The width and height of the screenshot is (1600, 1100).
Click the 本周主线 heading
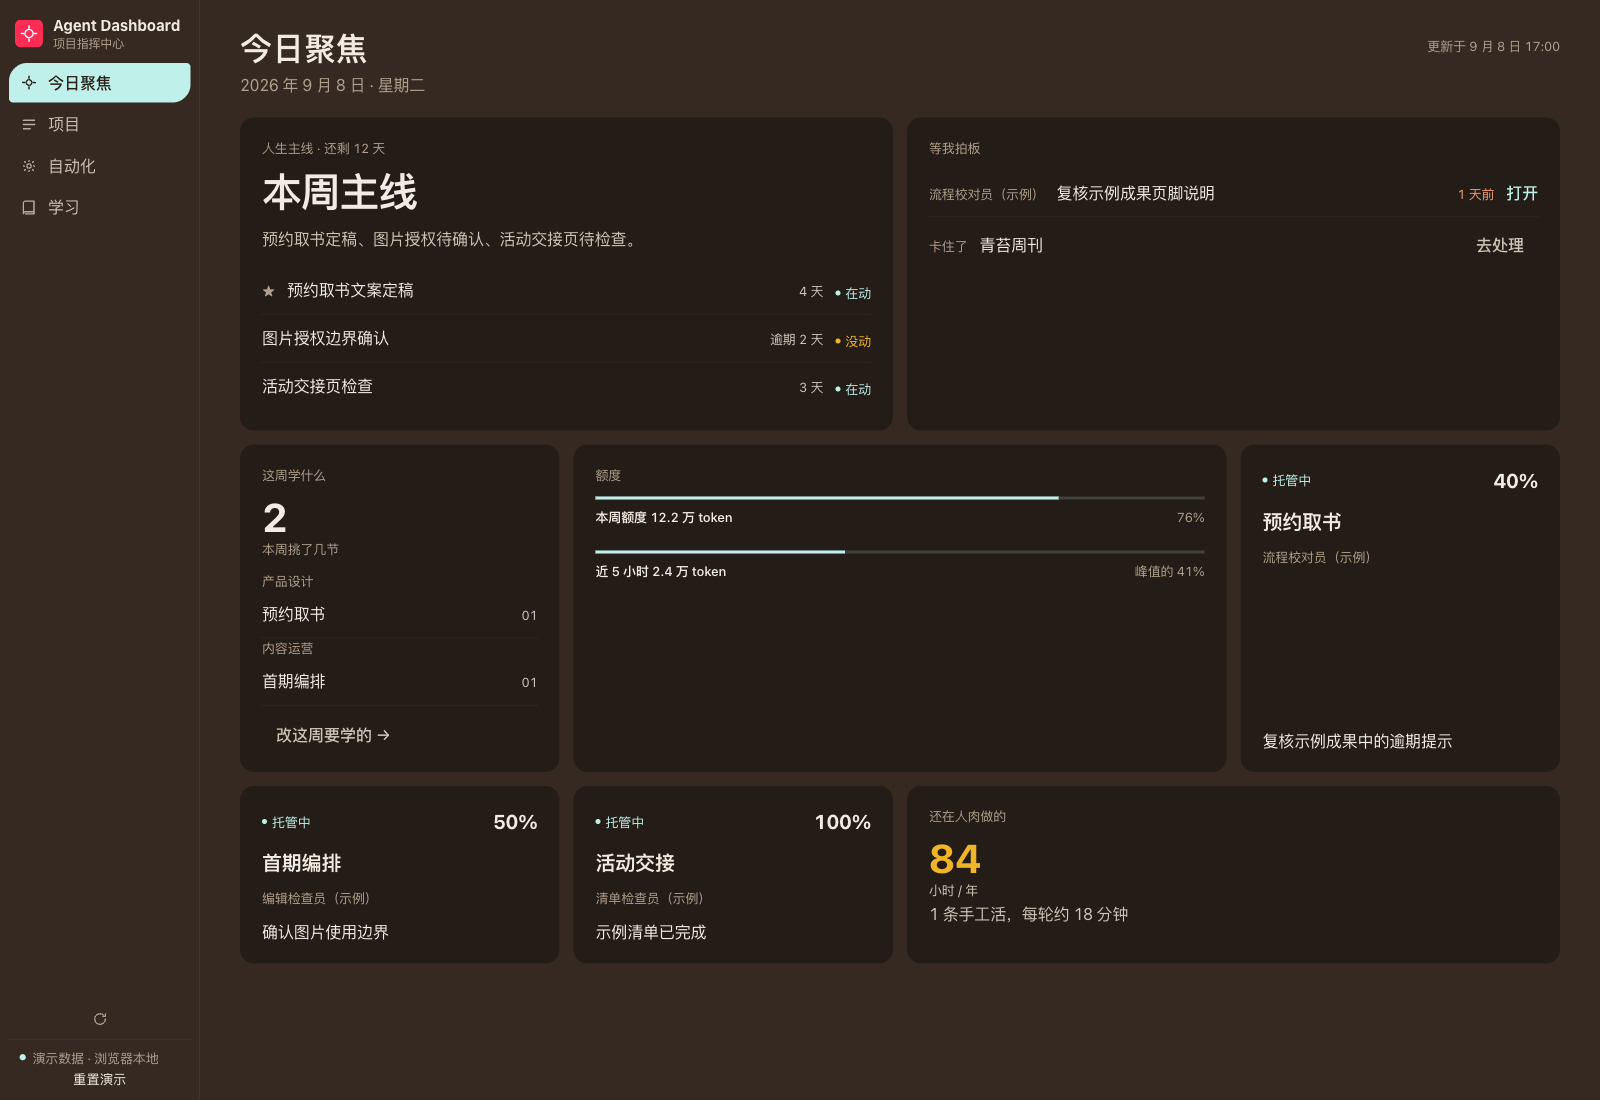click(340, 192)
